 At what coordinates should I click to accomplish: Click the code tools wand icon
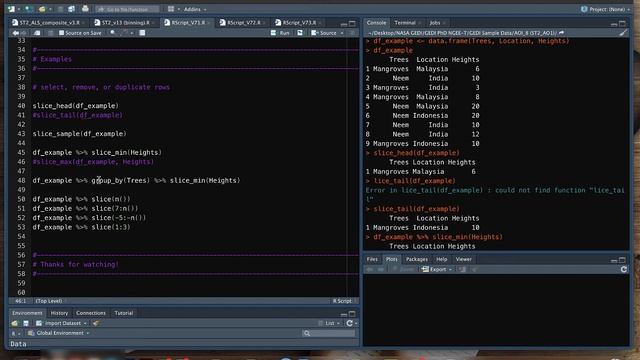click(125, 33)
